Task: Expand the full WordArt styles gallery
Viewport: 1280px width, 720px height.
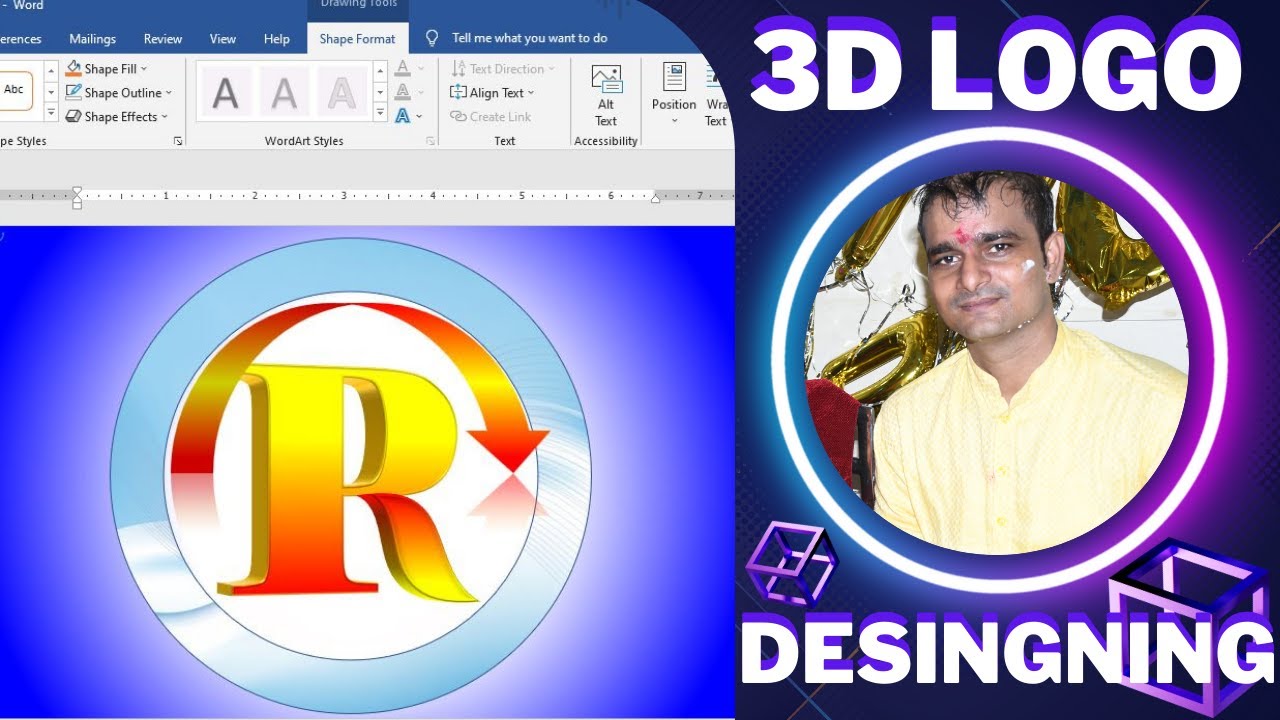Action: [380, 114]
